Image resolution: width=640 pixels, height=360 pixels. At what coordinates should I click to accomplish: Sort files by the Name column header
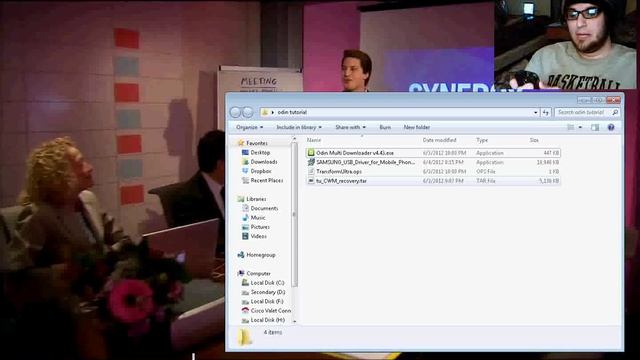tap(313, 140)
